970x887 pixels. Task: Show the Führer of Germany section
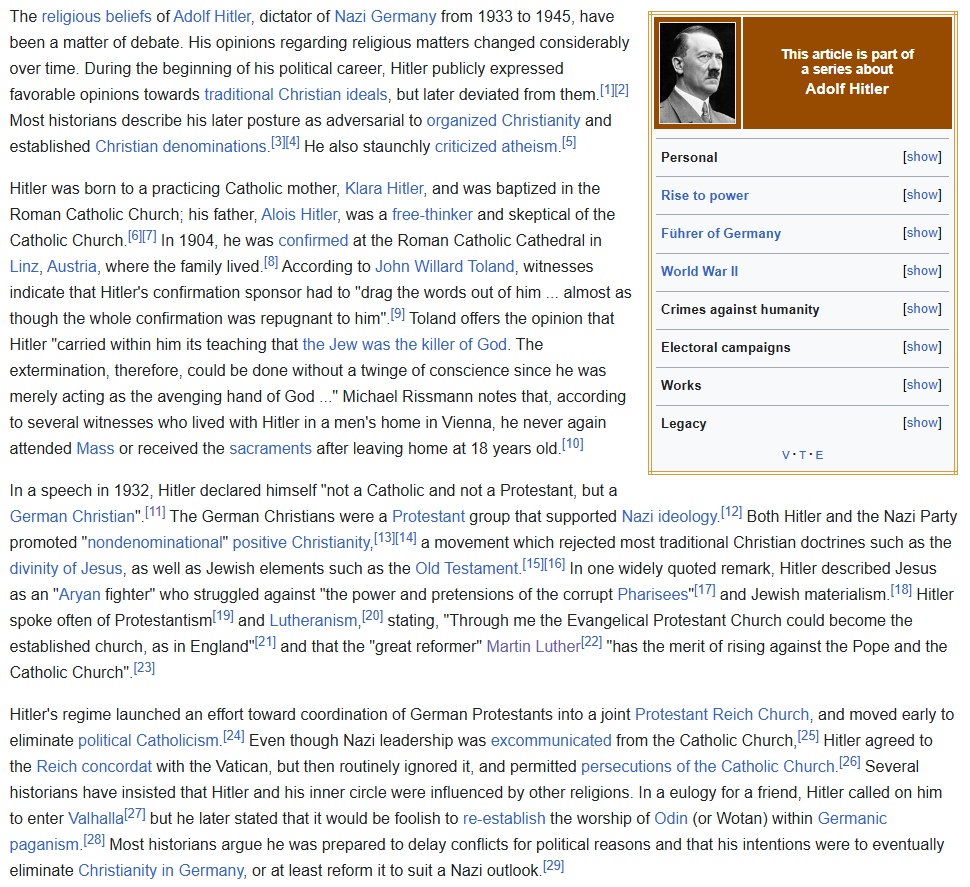pyautogui.click(x=922, y=233)
